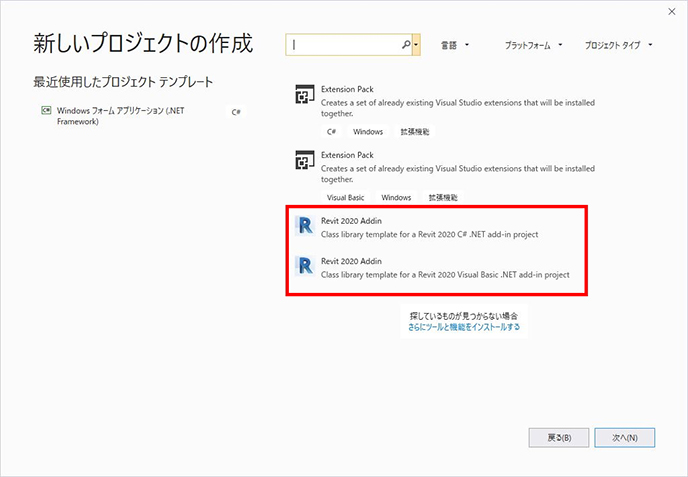Close the new project dialog
Screen dimensions: 688x477
tap(672, 12)
